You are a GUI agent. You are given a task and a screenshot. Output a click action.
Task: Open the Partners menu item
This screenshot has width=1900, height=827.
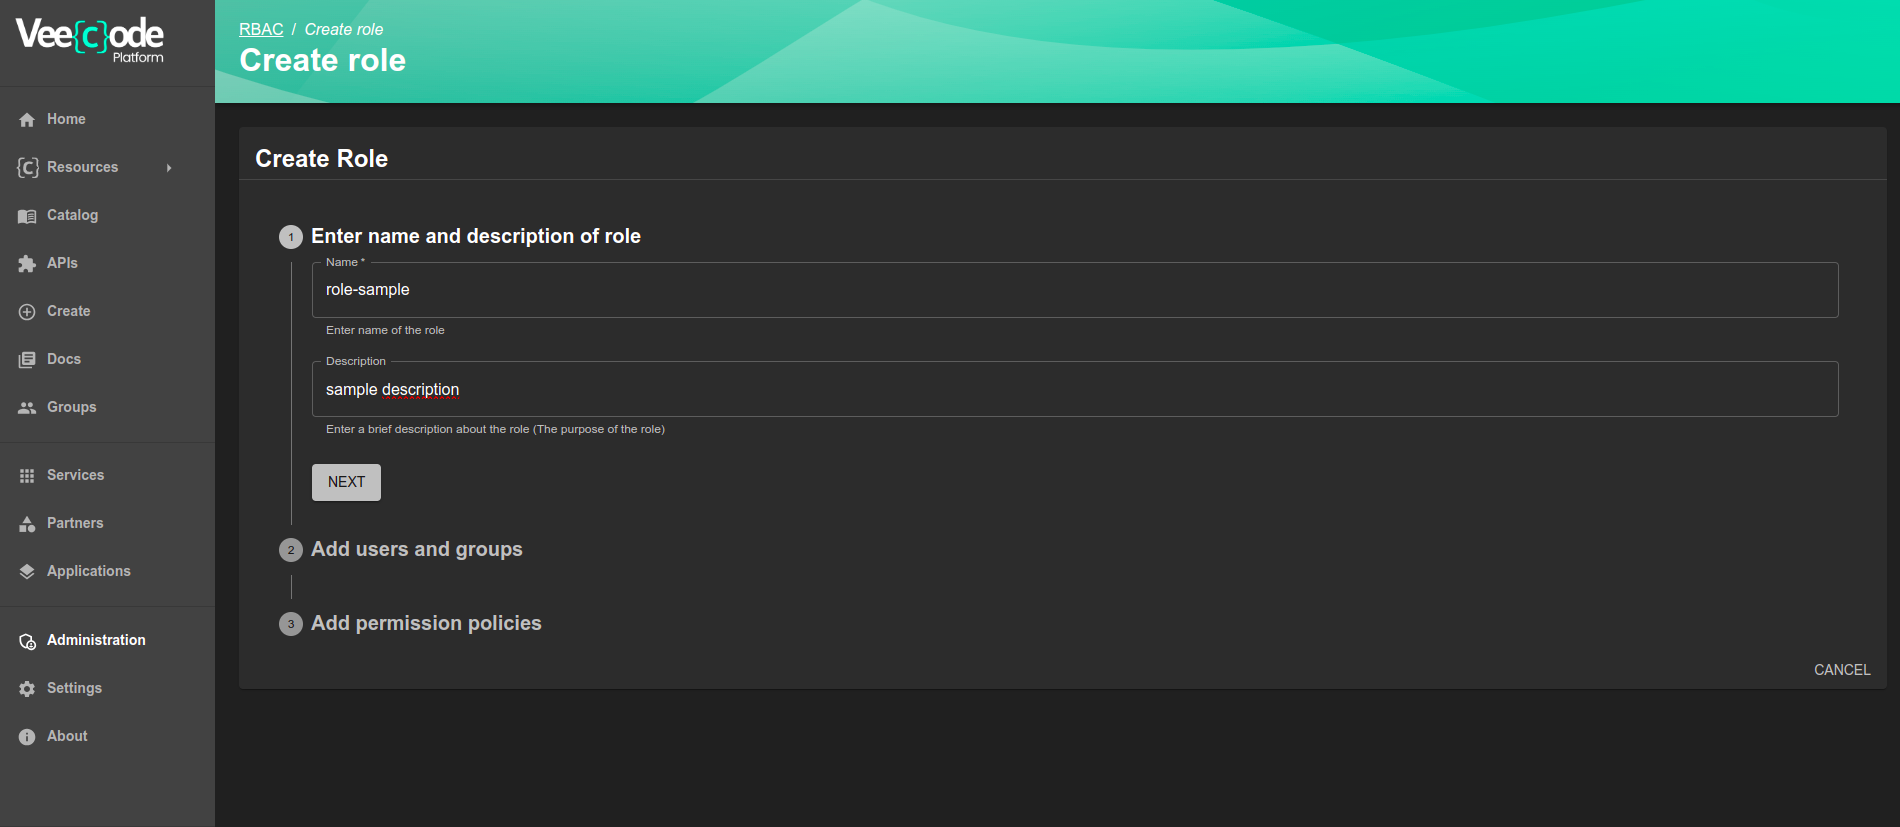click(x=75, y=523)
